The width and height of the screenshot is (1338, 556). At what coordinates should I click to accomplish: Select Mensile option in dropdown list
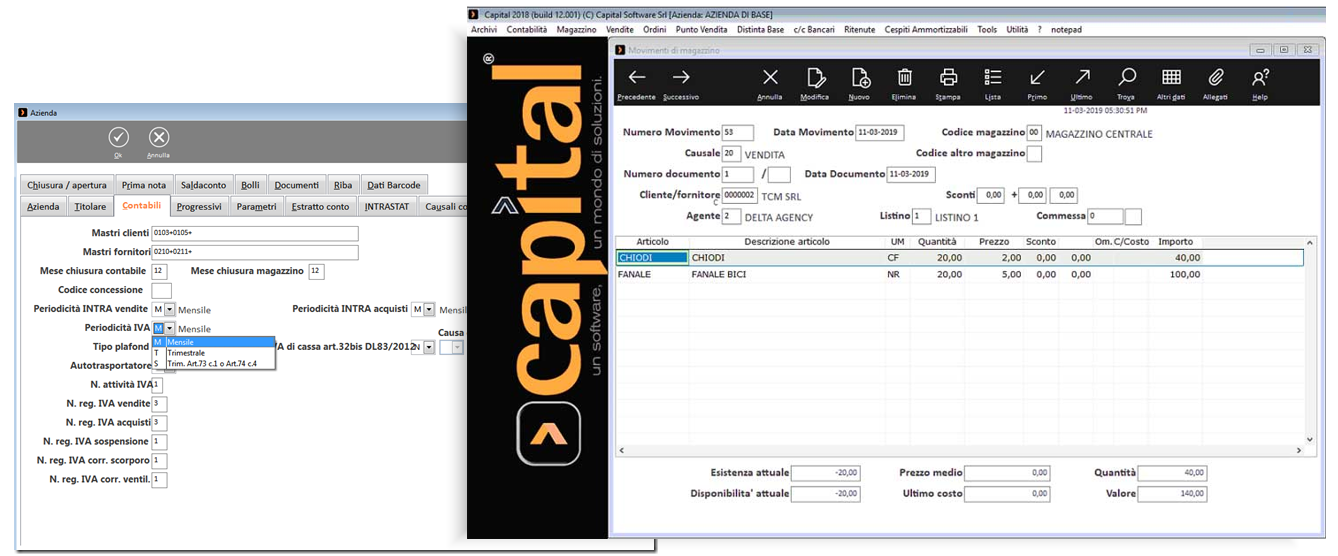pos(213,342)
